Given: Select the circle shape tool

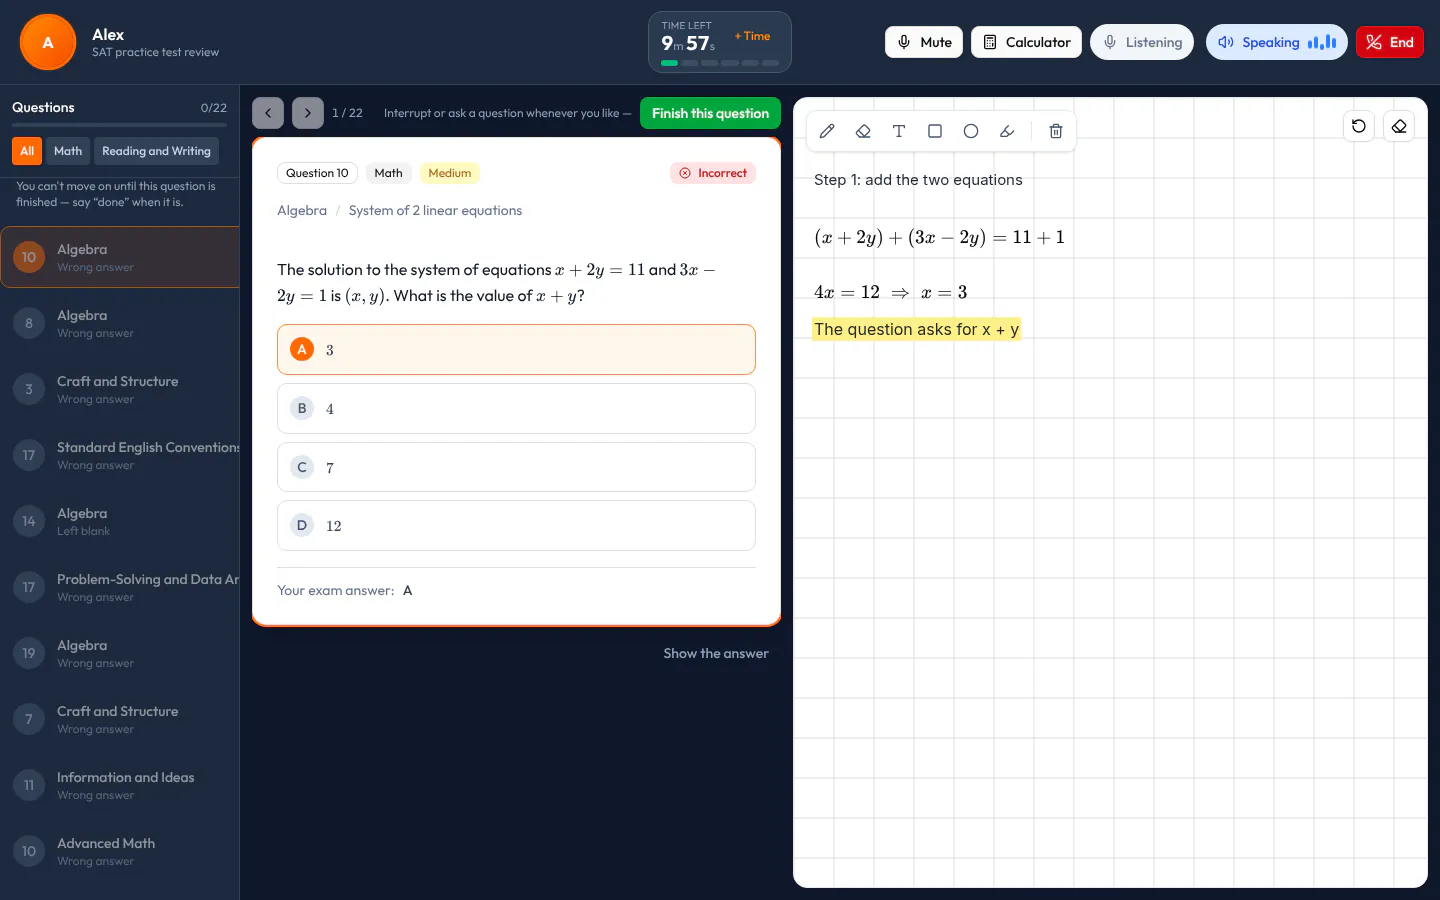Looking at the screenshot, I should [x=971, y=131].
